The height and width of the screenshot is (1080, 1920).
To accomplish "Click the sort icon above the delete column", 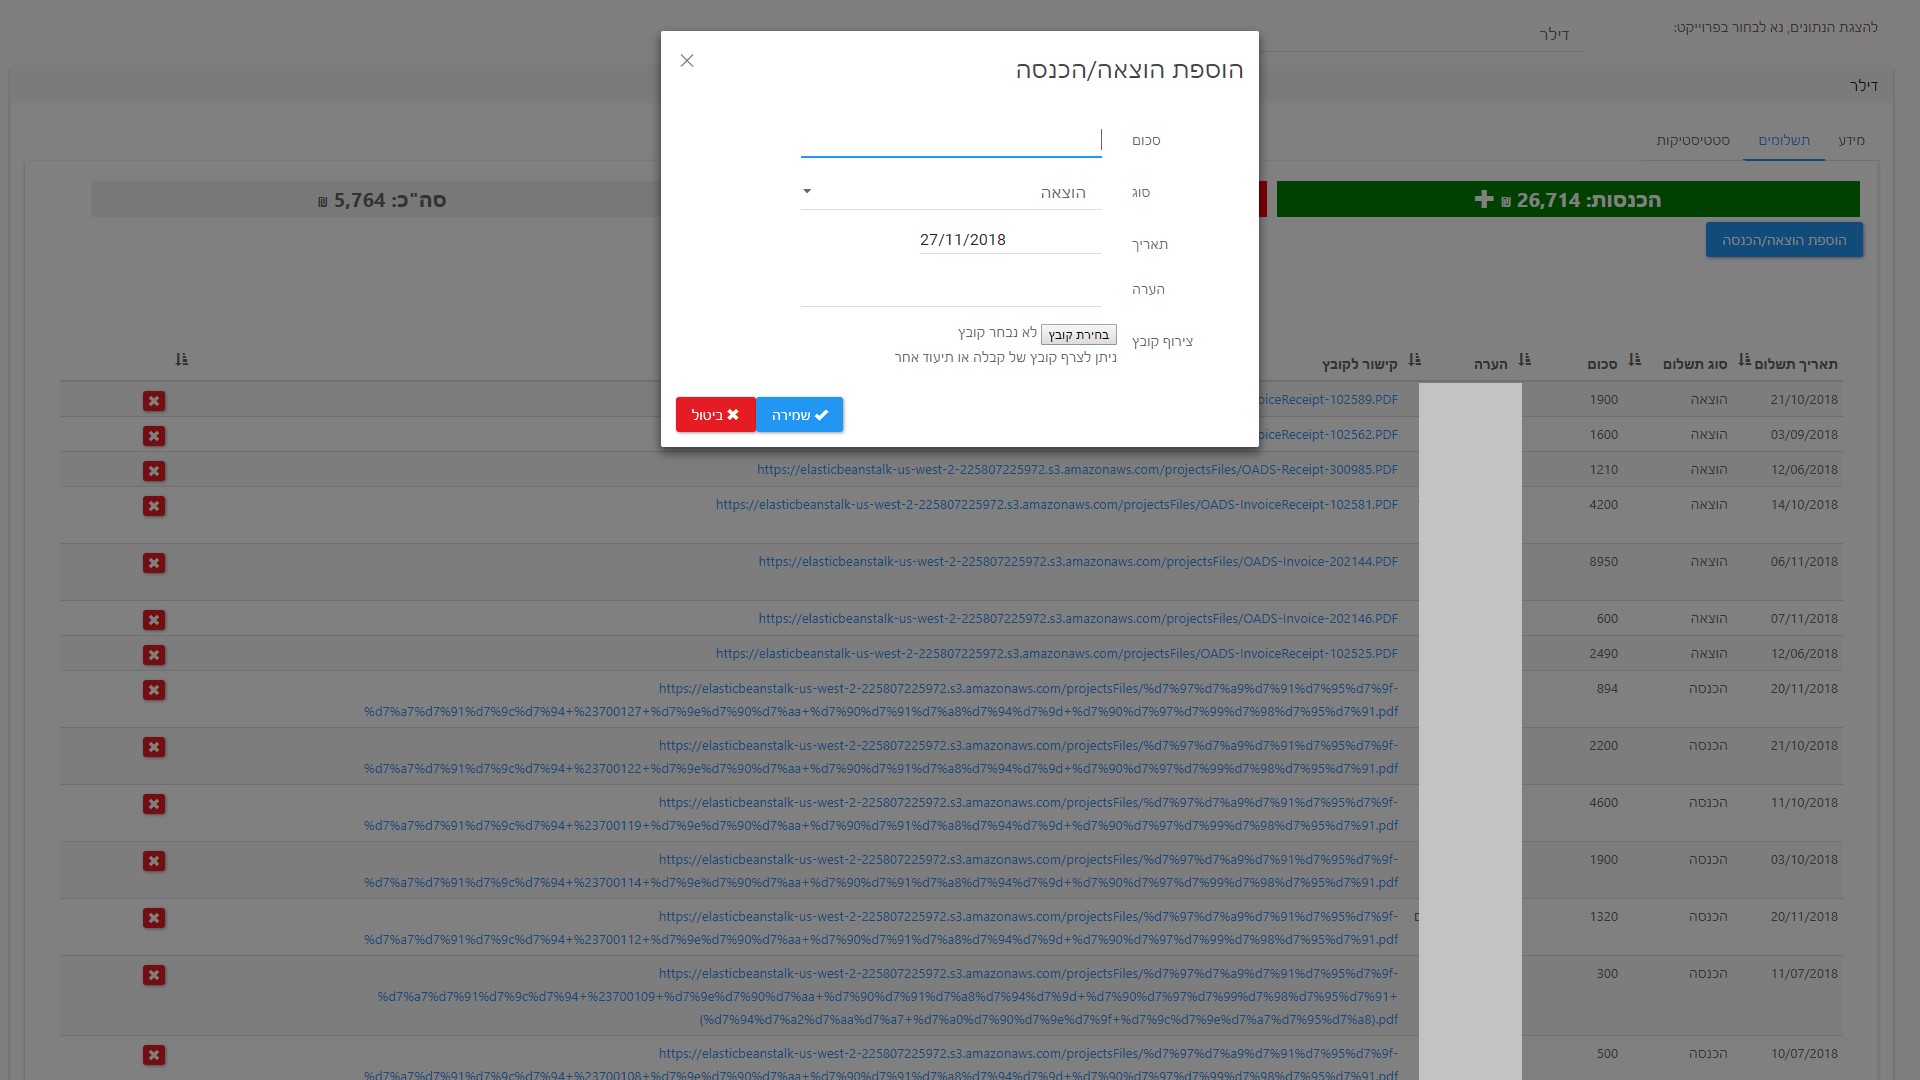I will tap(182, 360).
